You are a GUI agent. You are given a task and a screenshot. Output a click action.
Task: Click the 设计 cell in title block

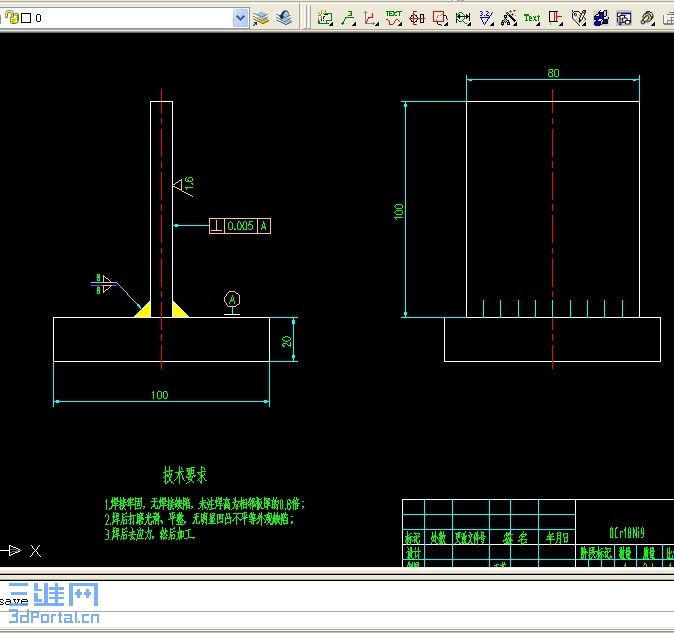point(413,552)
